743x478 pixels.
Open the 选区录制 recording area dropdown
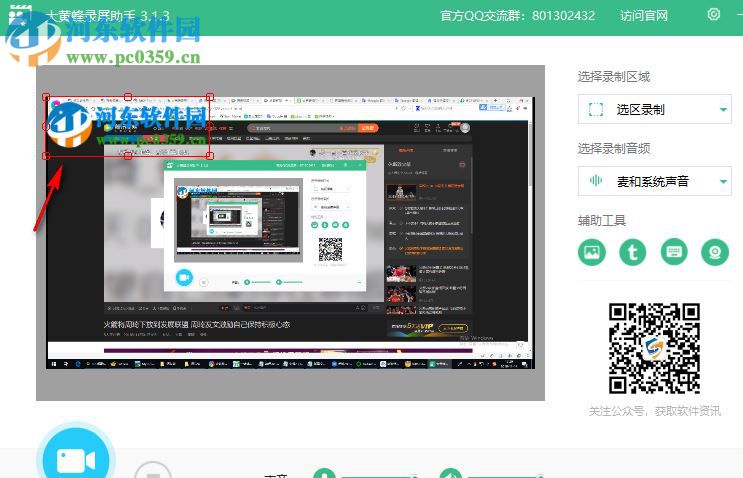654,109
